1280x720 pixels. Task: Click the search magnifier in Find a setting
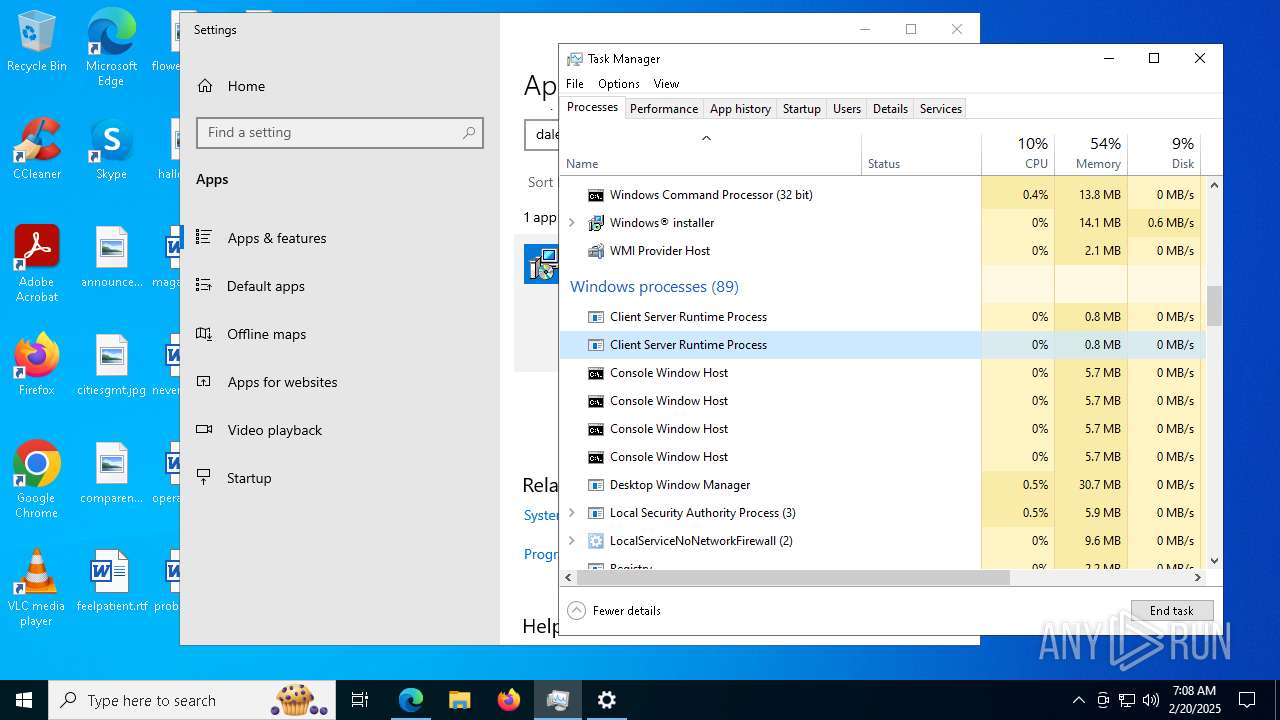468,133
